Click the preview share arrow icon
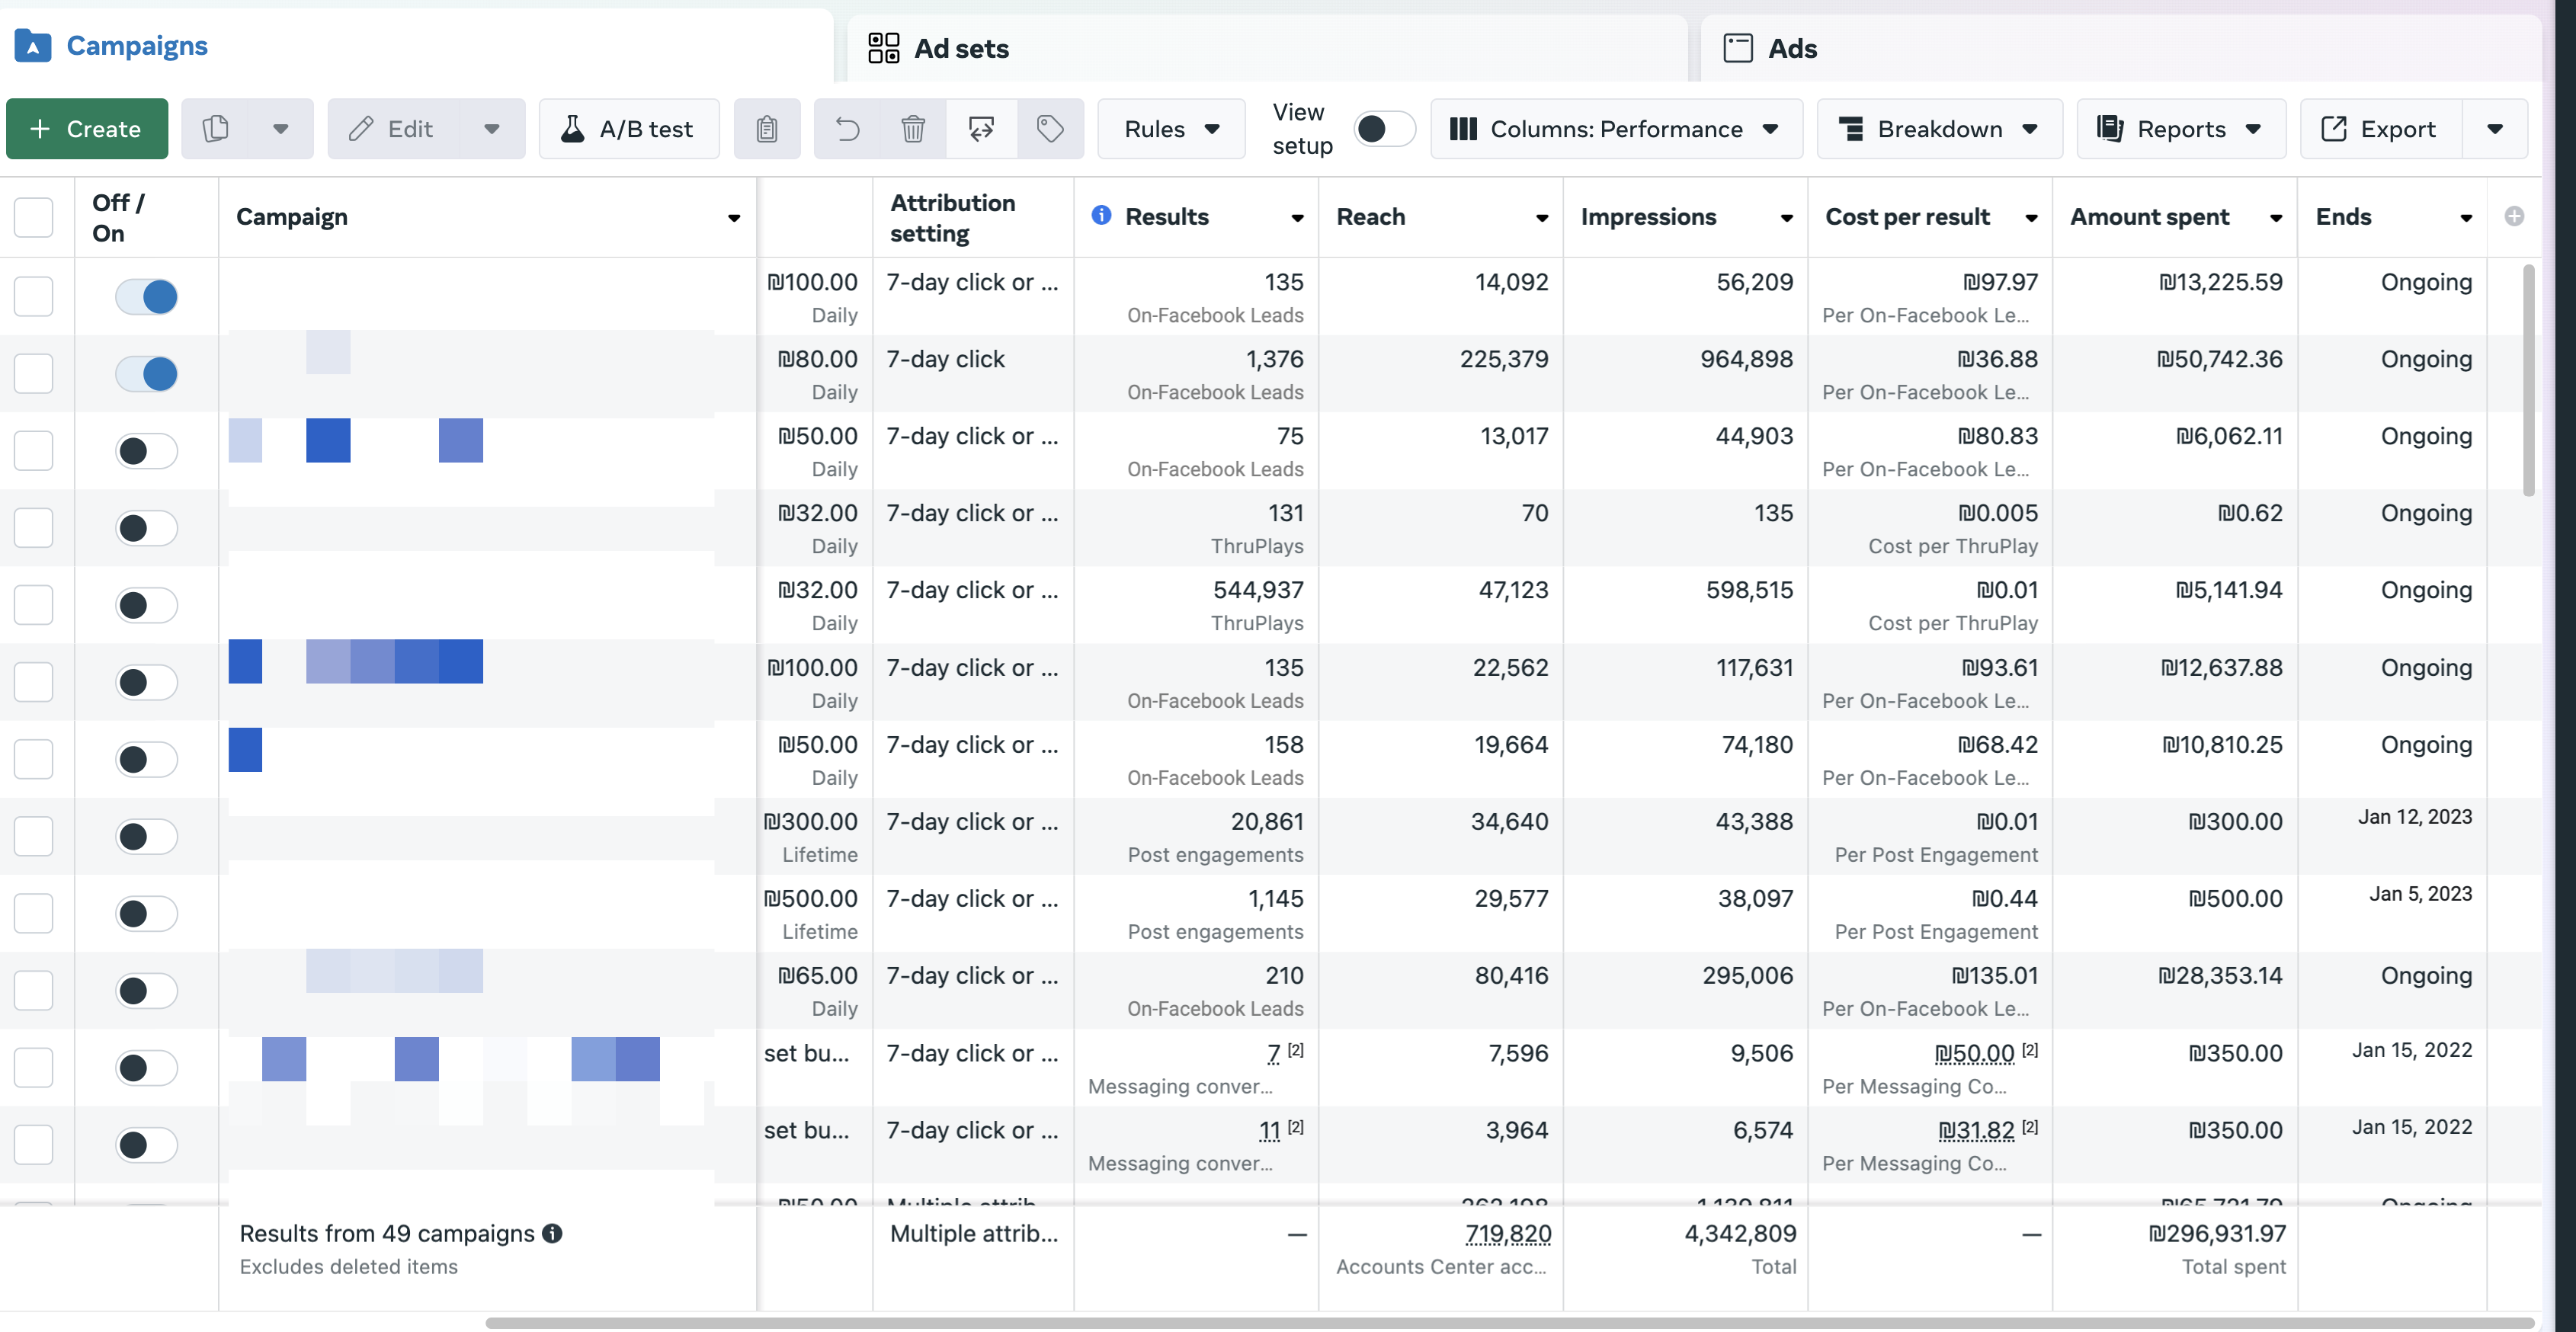Viewport: 2576px width, 1332px height. [x=981, y=129]
